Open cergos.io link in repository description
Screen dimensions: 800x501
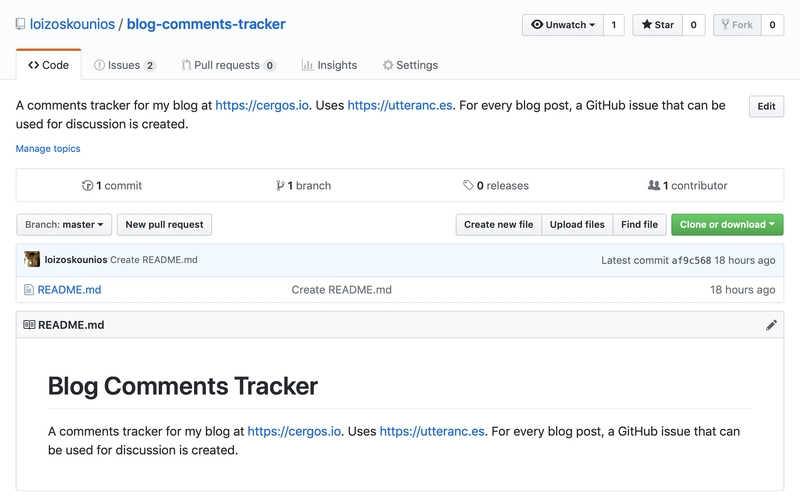(x=262, y=105)
